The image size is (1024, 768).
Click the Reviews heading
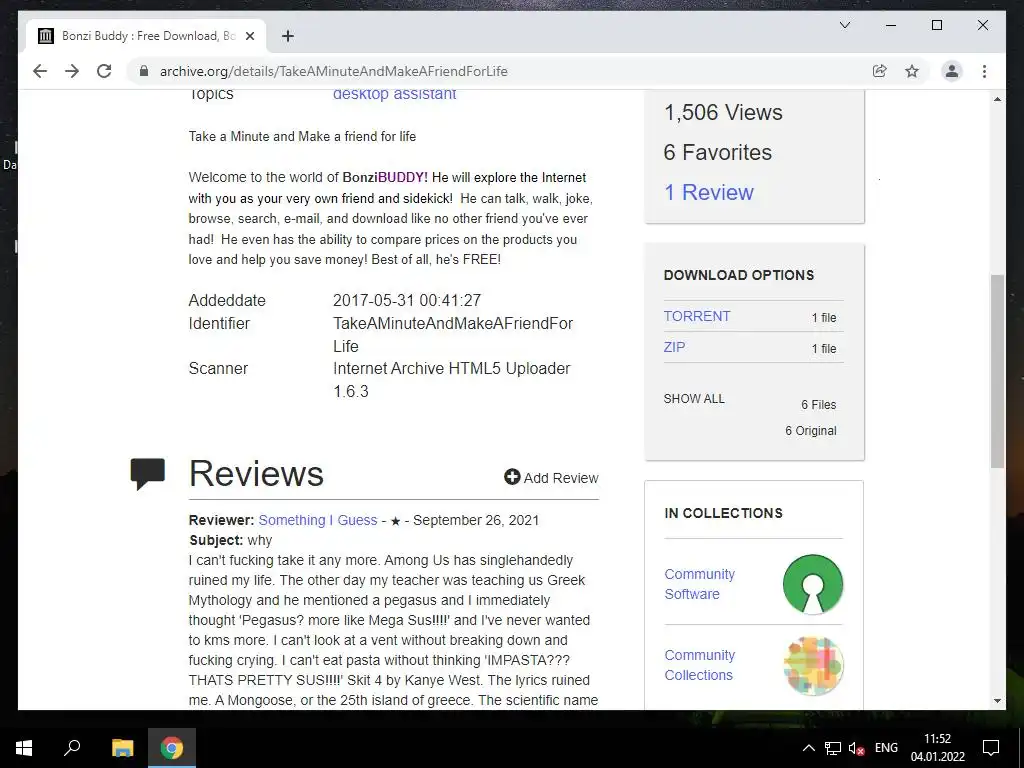256,473
